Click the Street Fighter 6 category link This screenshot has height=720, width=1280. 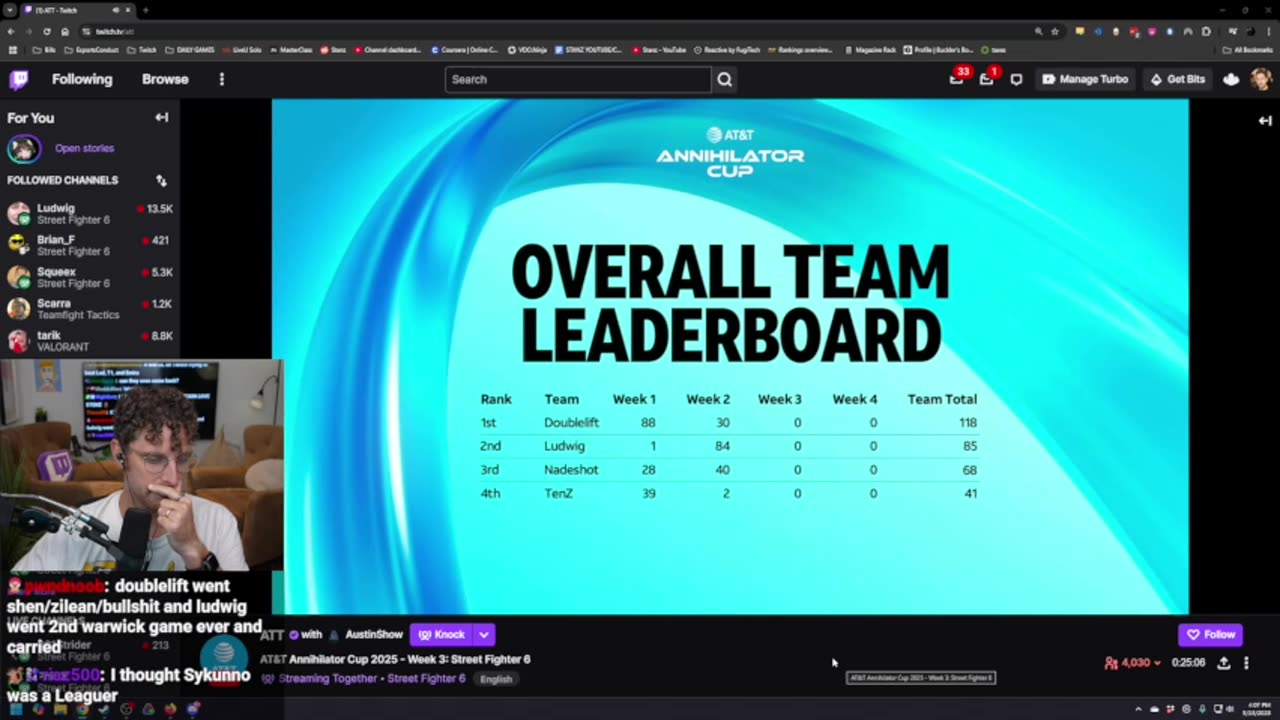pyautogui.click(x=426, y=679)
